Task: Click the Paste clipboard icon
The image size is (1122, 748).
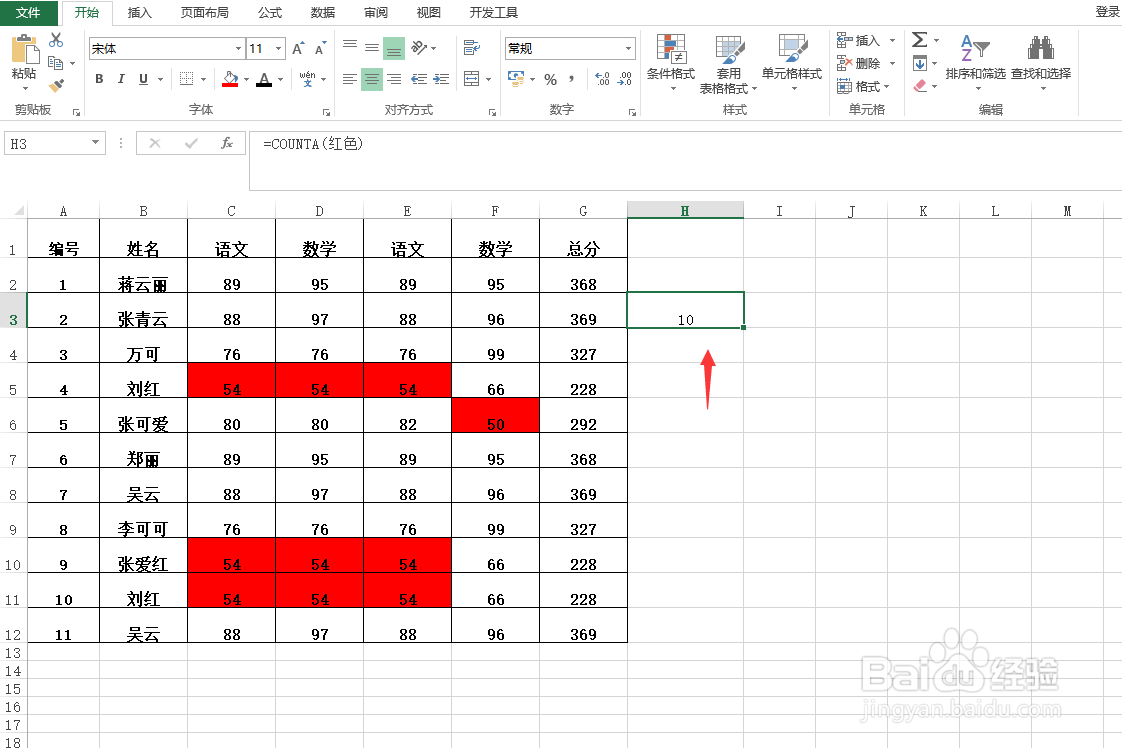Action: point(24,50)
